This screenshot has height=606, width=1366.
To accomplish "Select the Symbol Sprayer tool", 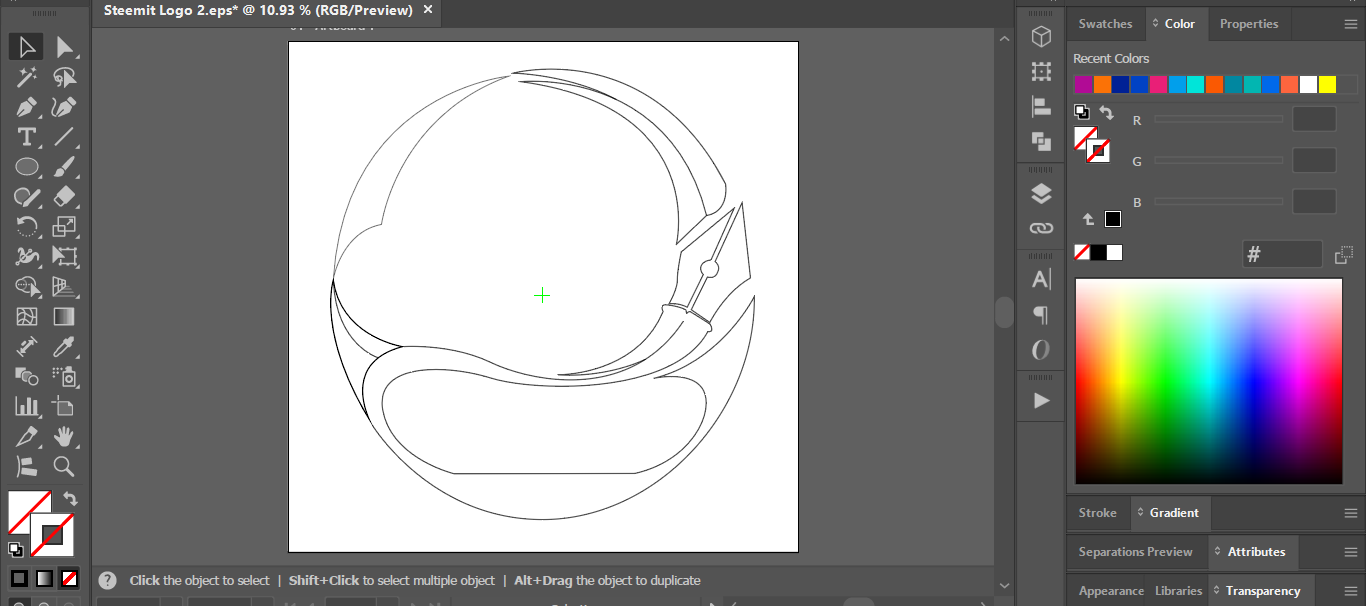I will coord(65,377).
